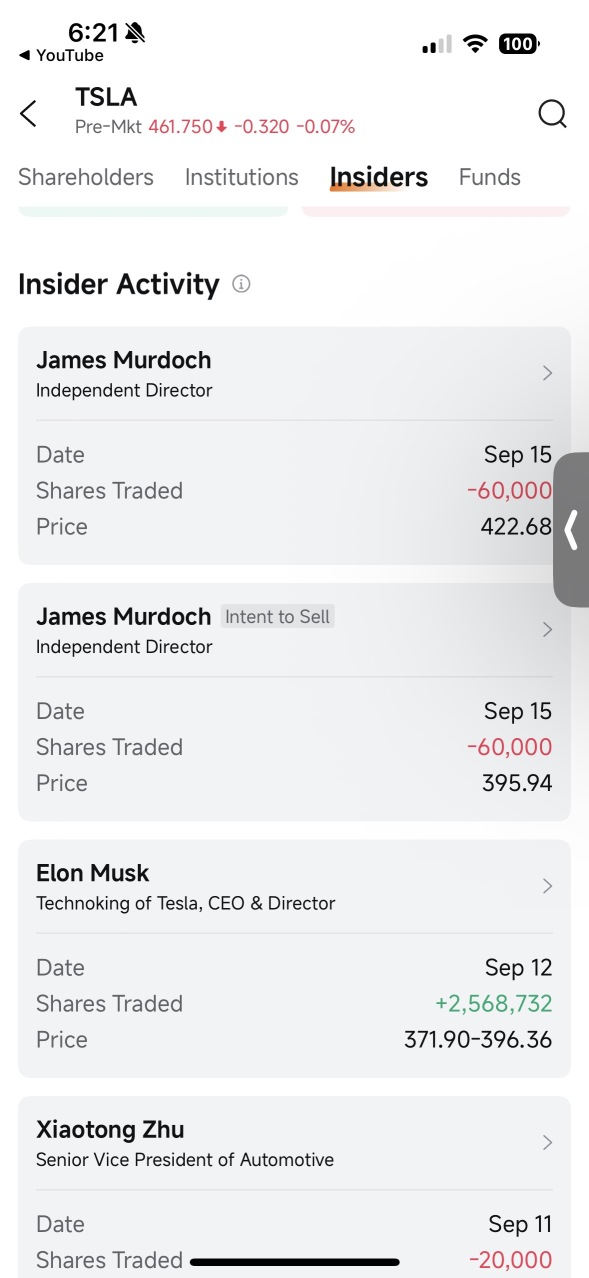This screenshot has height=1278, width=589.
Task: Expand James Murdoch's Sep 15 sale details
Action: coord(547,372)
